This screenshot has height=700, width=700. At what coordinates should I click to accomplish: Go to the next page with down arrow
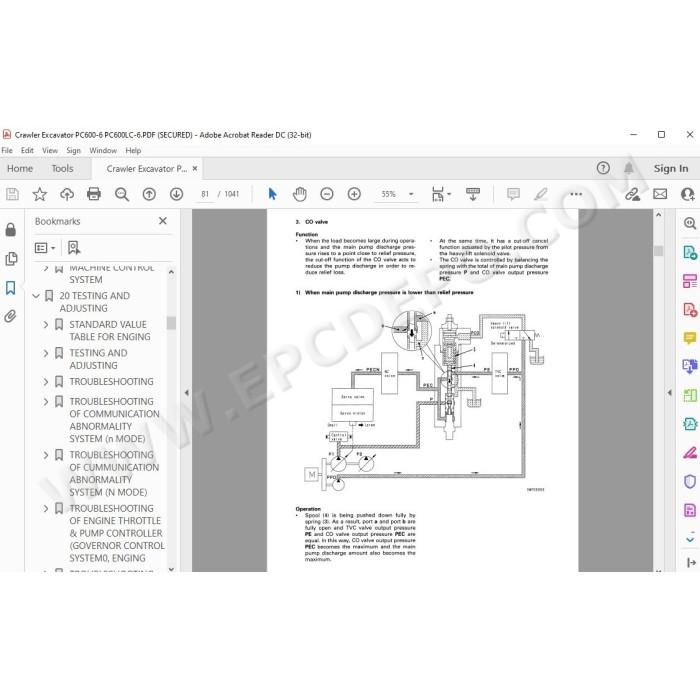(x=176, y=194)
